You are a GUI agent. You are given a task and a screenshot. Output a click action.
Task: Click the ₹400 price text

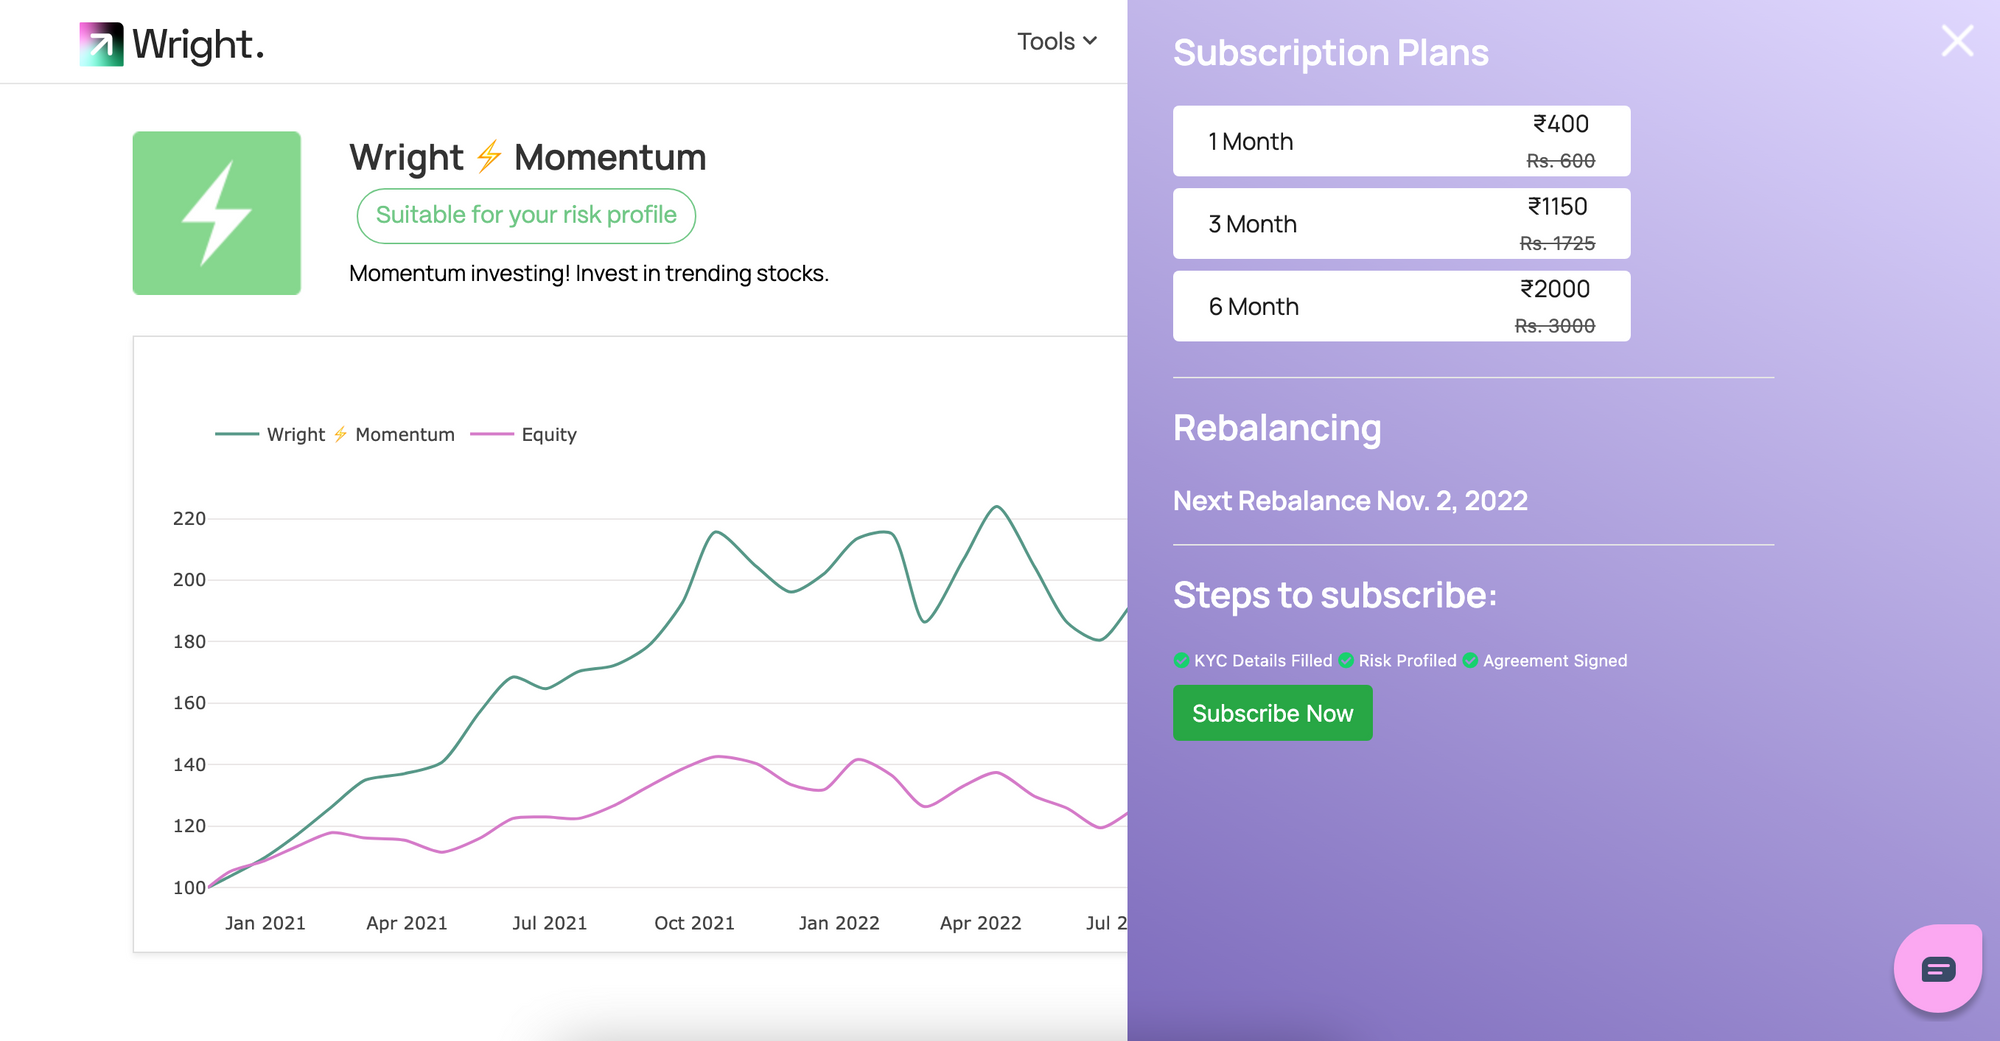[x=1561, y=124]
